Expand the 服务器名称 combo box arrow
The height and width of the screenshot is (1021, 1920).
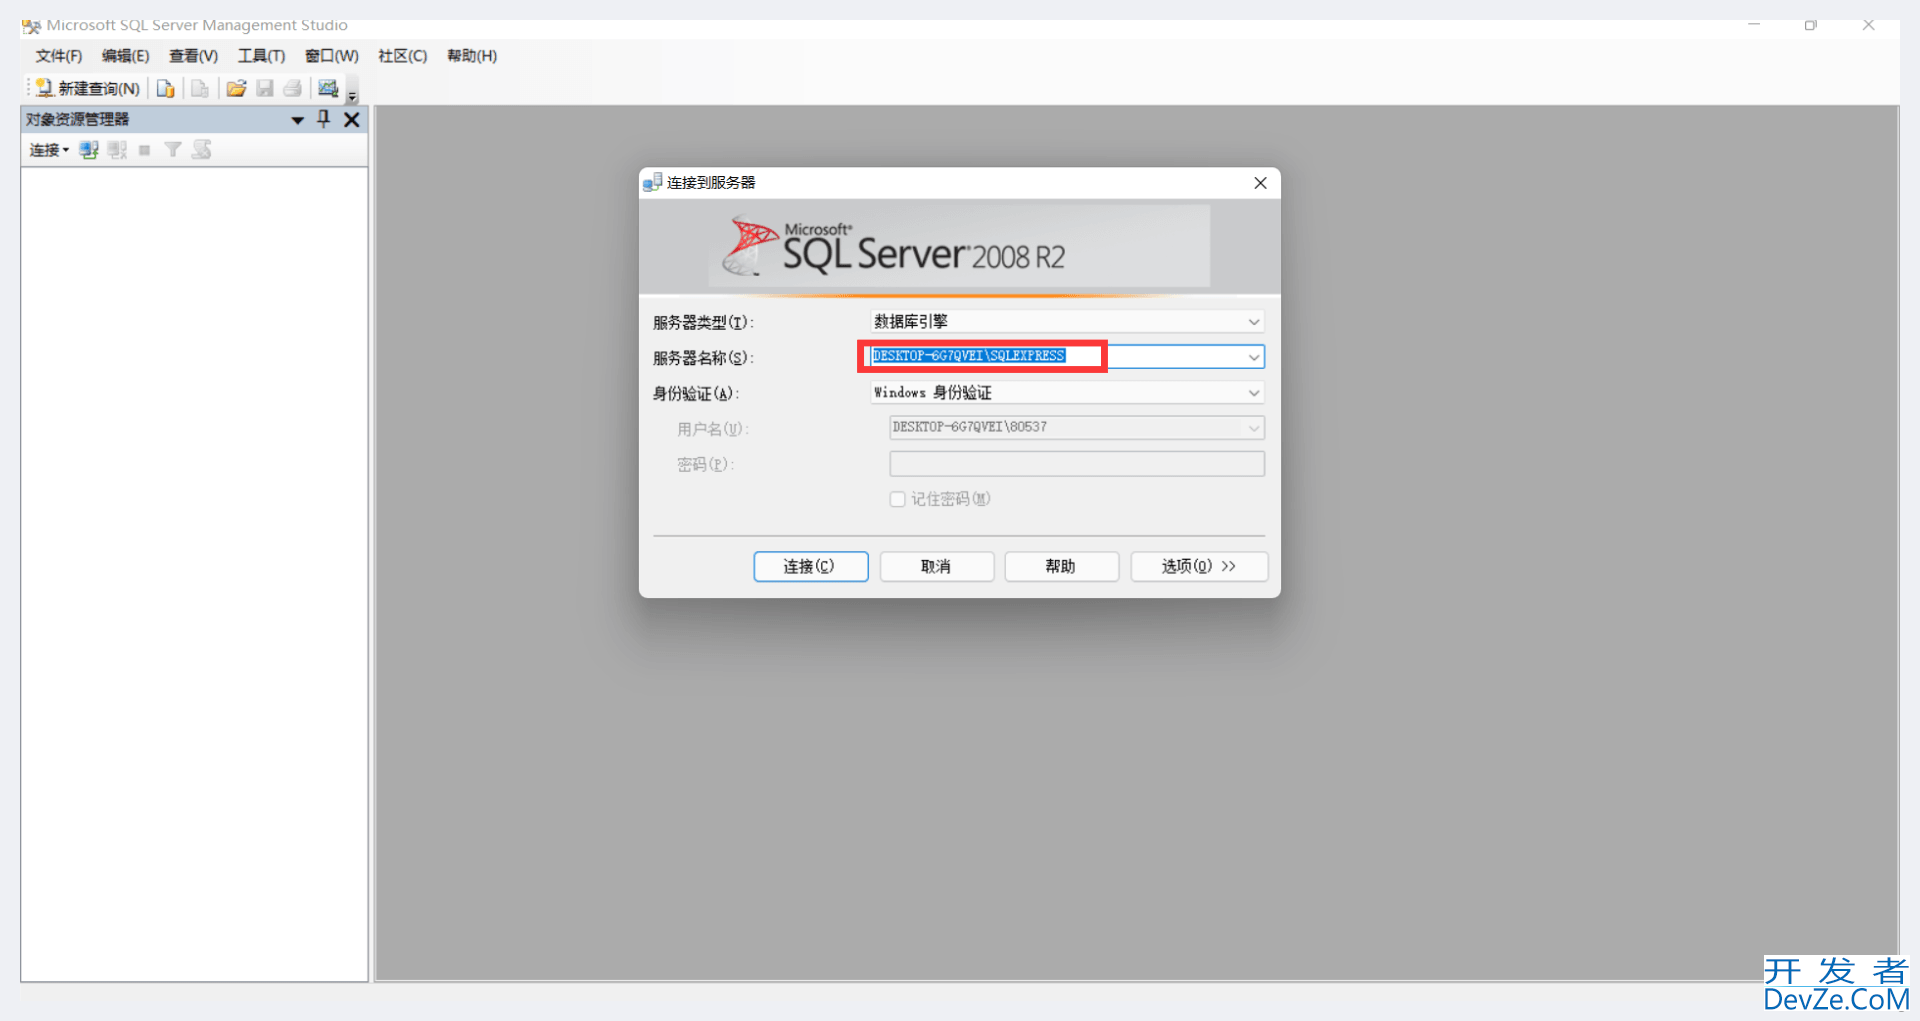pos(1253,357)
